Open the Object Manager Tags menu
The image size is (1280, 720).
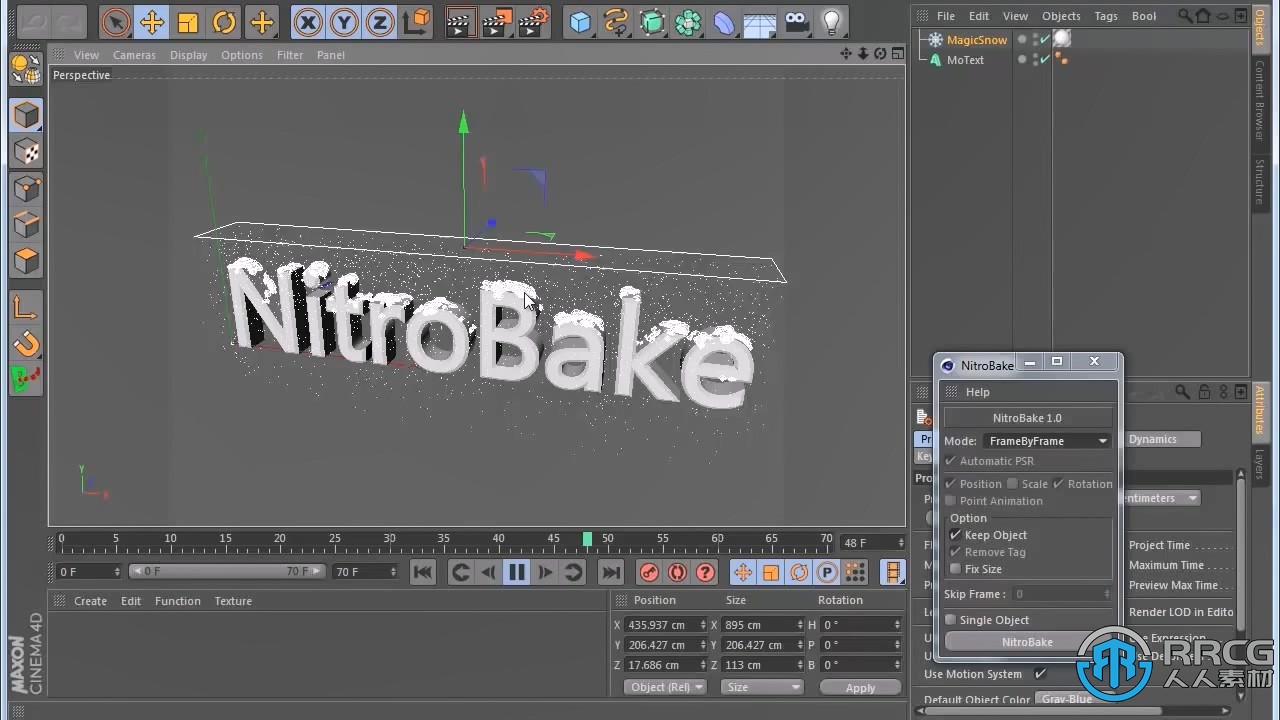coord(1106,16)
